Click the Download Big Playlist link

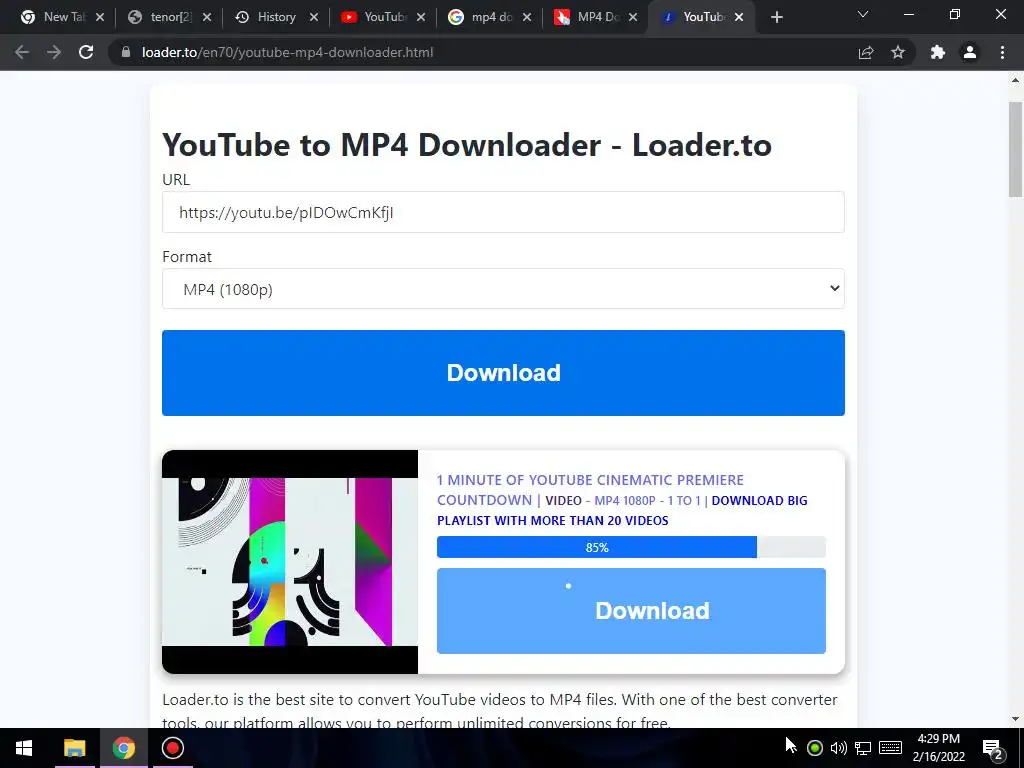tap(622, 510)
